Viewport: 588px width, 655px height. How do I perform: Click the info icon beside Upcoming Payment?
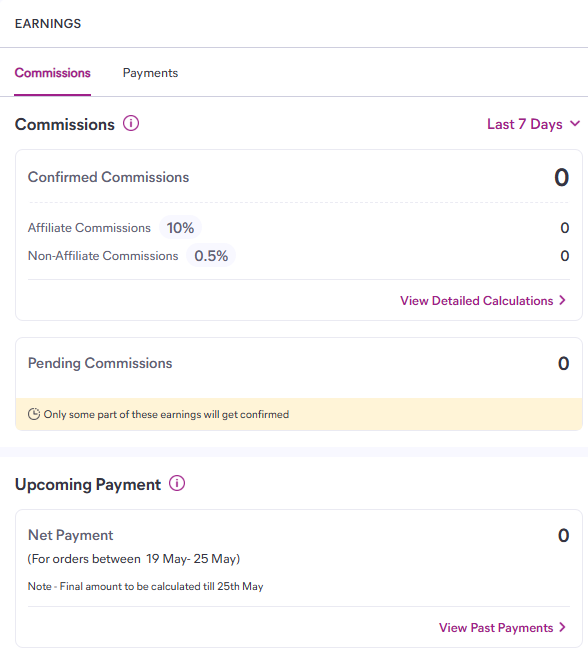pos(177,483)
